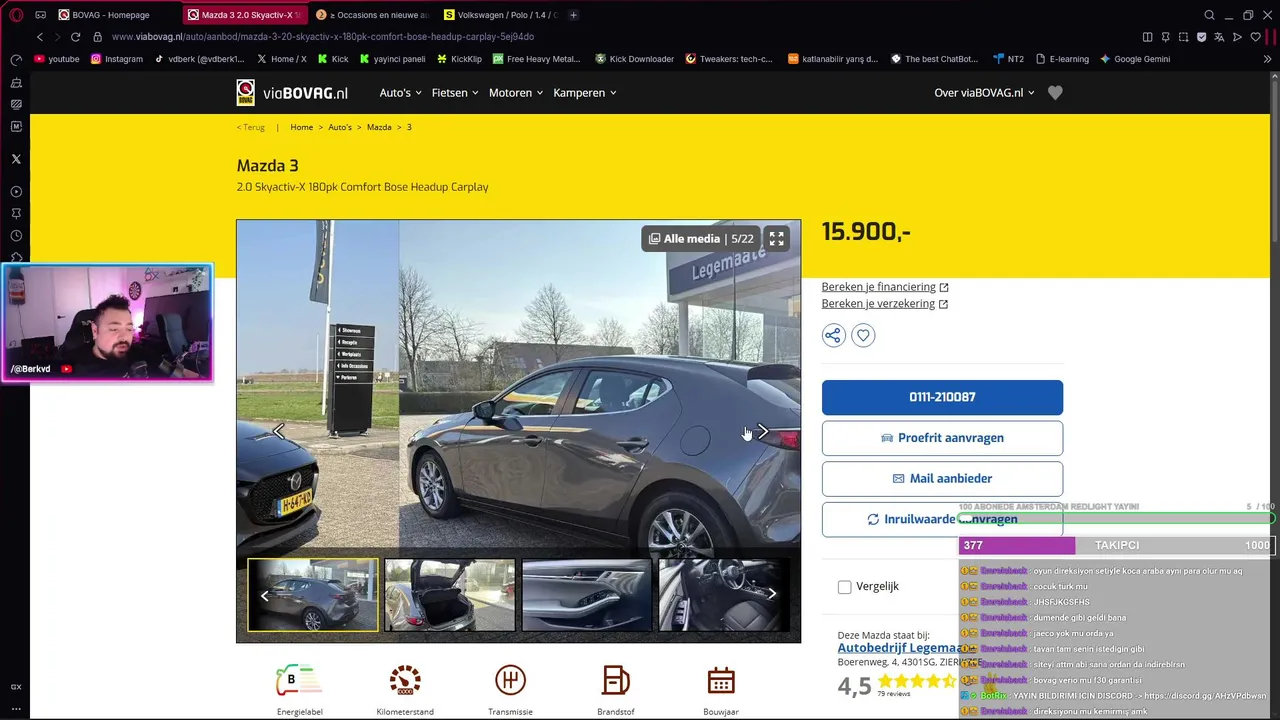Select first car side photo thumbnail
The image size is (1280, 720).
[313, 595]
